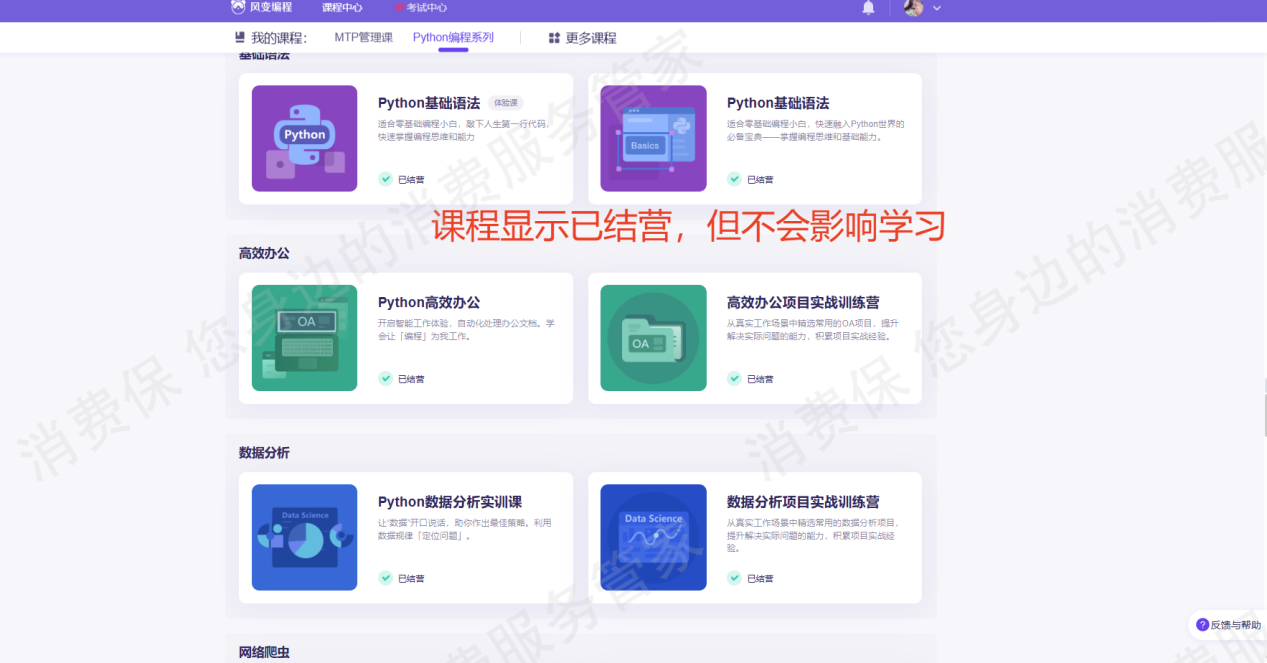Viewport: 1267px width, 663px height.
Task: Click 已结营 checkmark under Python高效办公
Action: click(385, 379)
